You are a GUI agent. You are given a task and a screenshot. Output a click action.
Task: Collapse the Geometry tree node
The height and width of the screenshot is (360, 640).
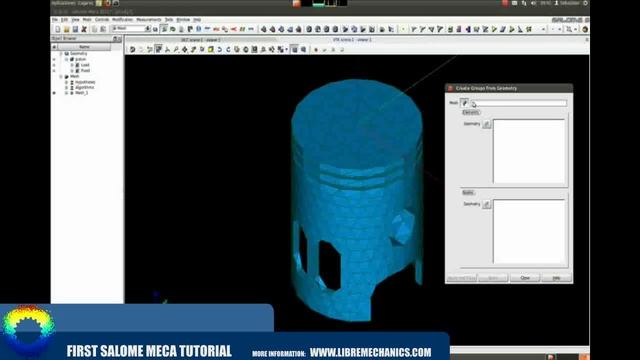tap(61, 53)
